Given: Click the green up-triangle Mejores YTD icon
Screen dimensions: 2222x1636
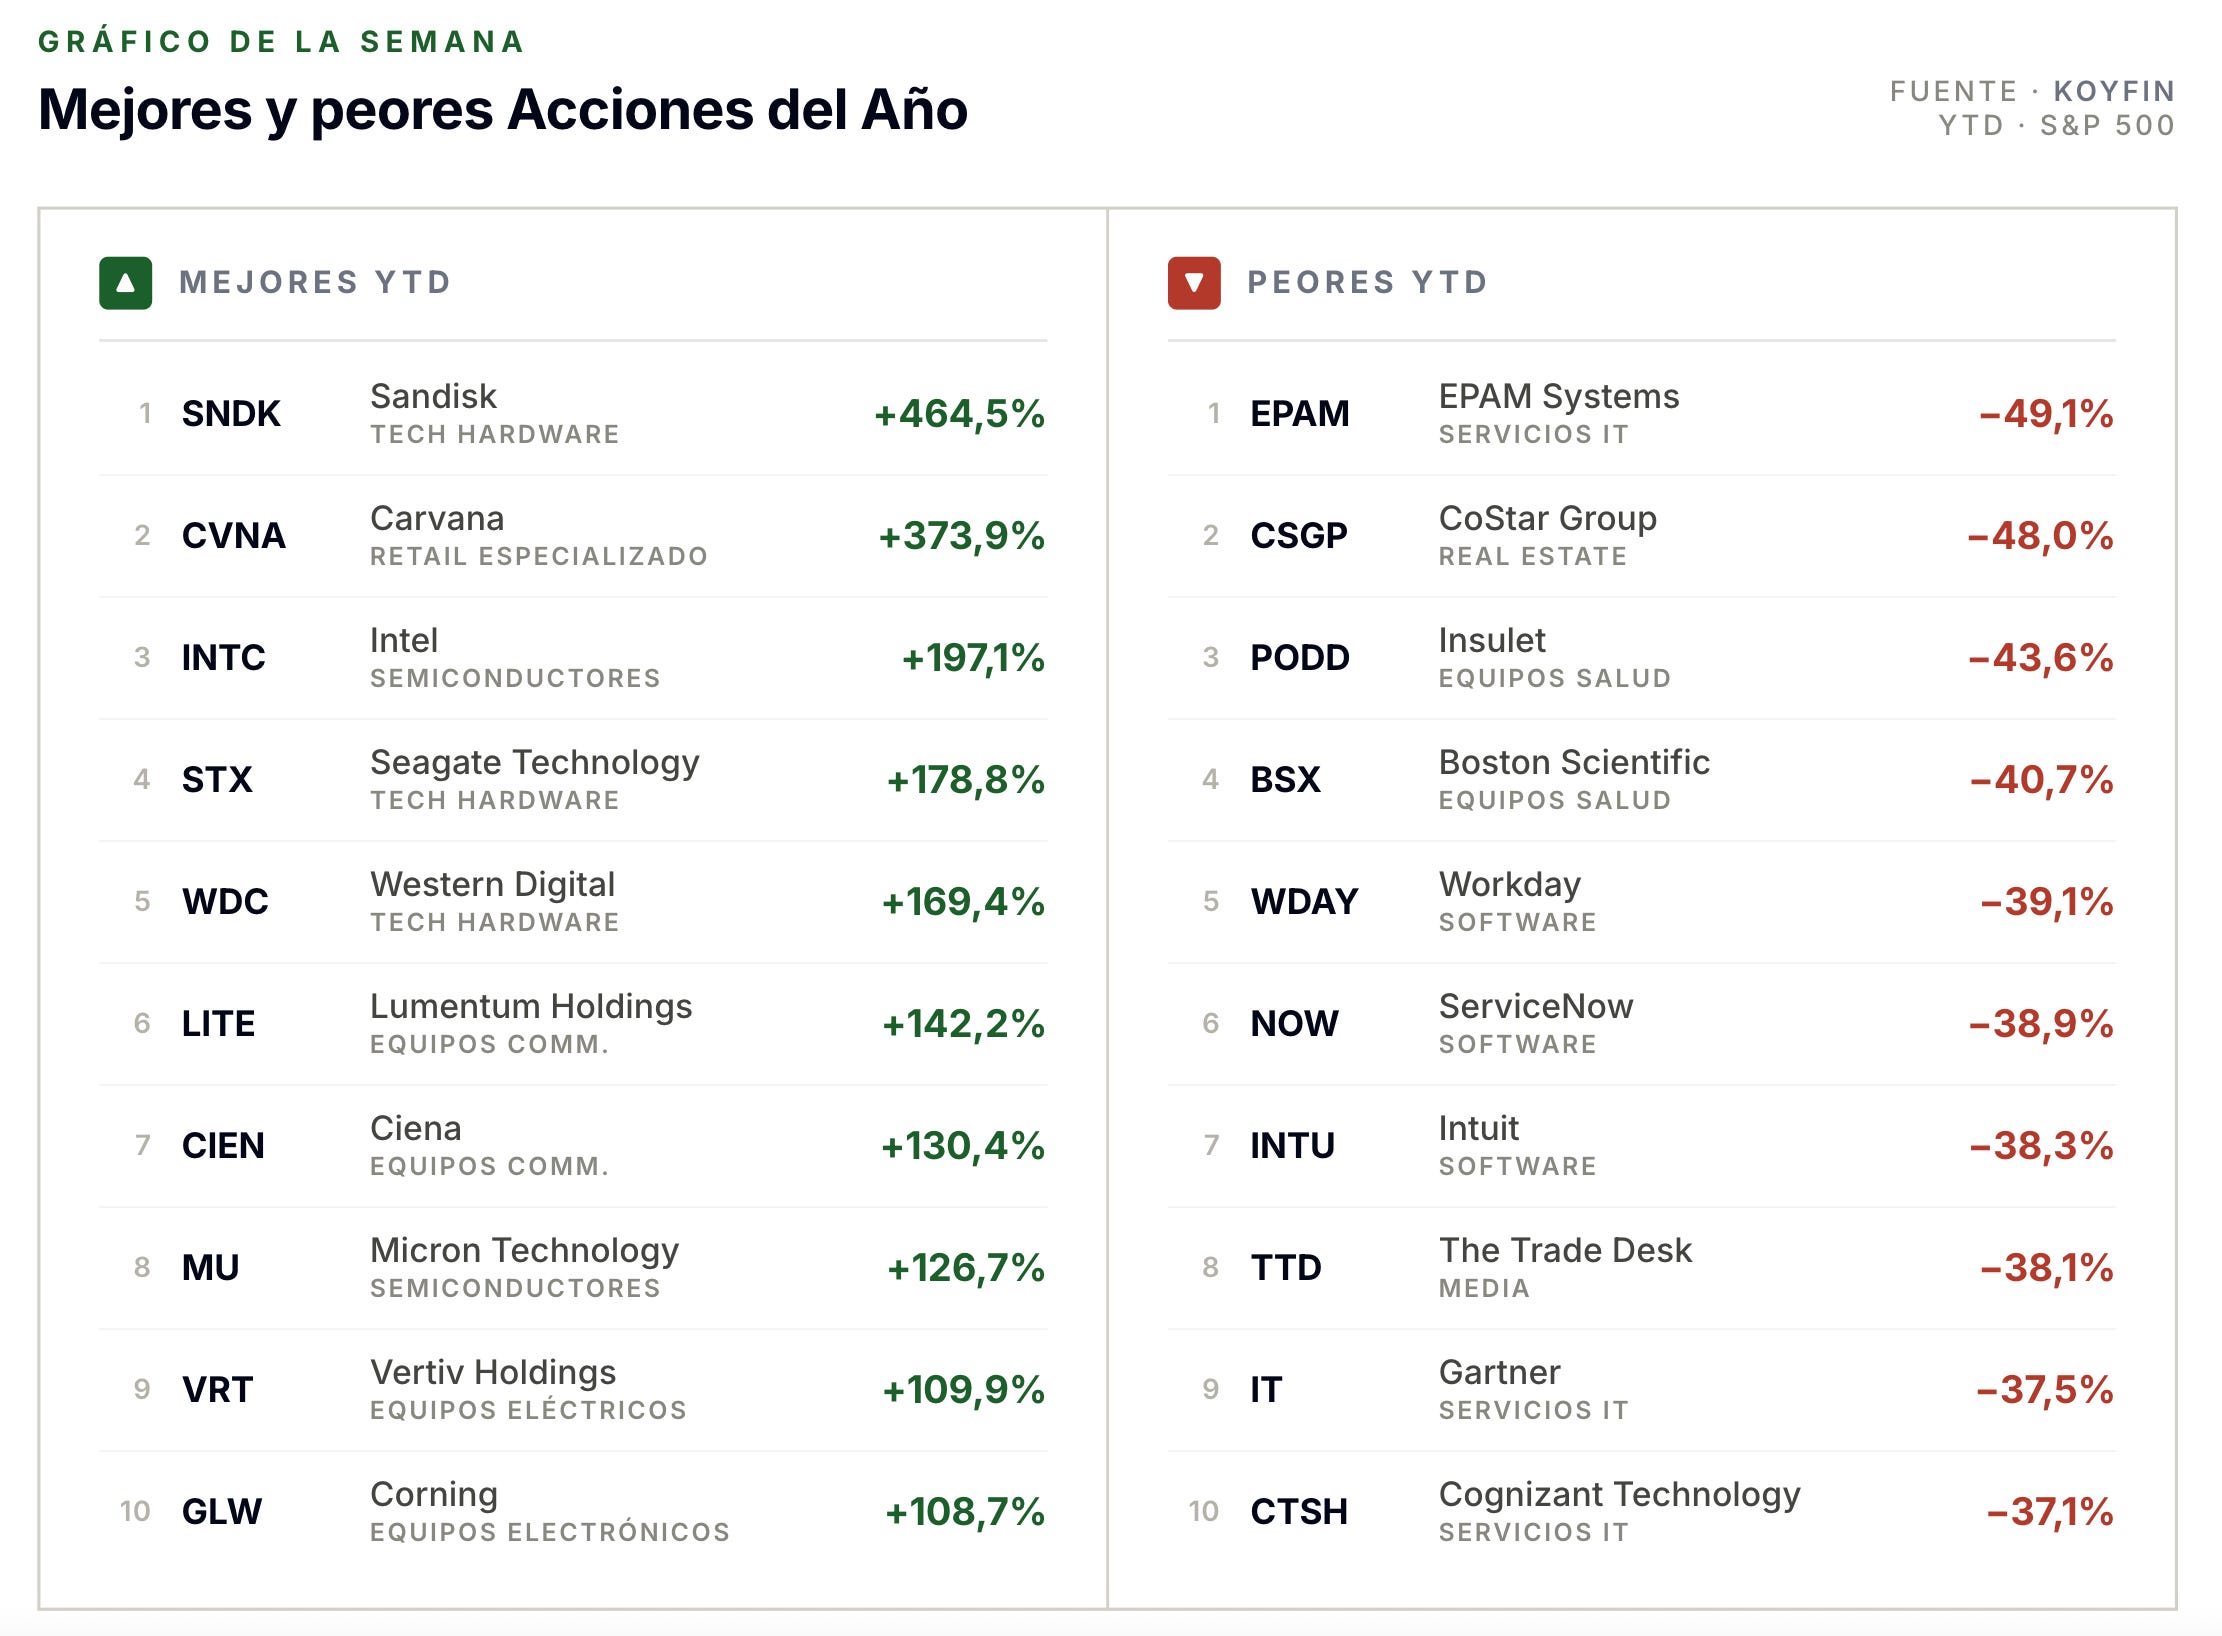Looking at the screenshot, I should (125, 283).
